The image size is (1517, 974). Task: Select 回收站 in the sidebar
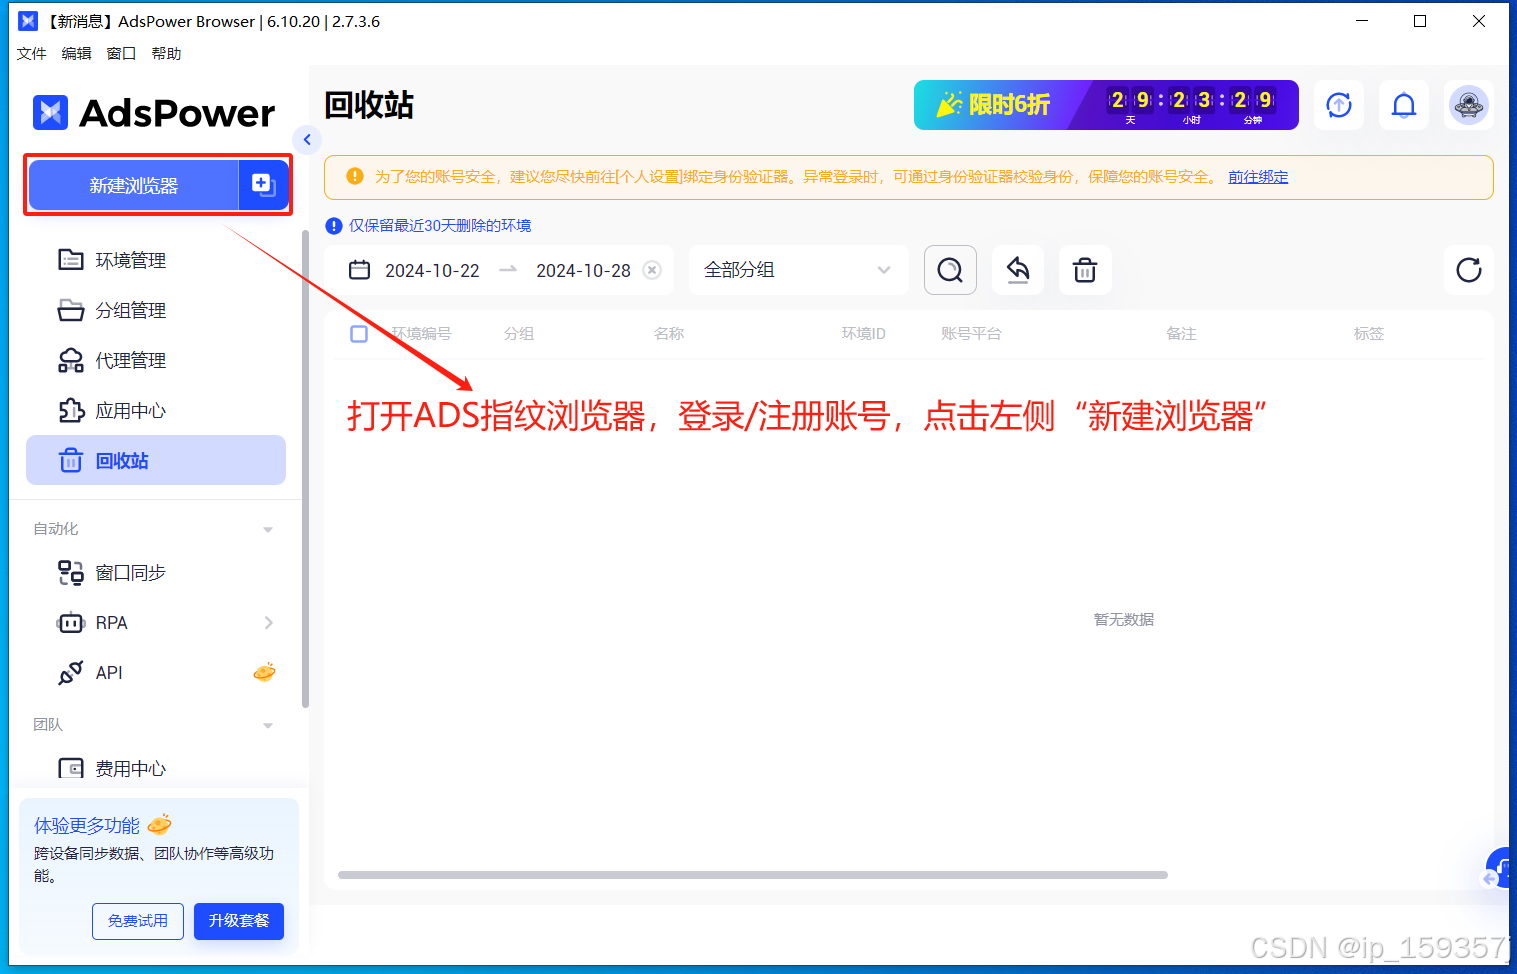click(156, 460)
